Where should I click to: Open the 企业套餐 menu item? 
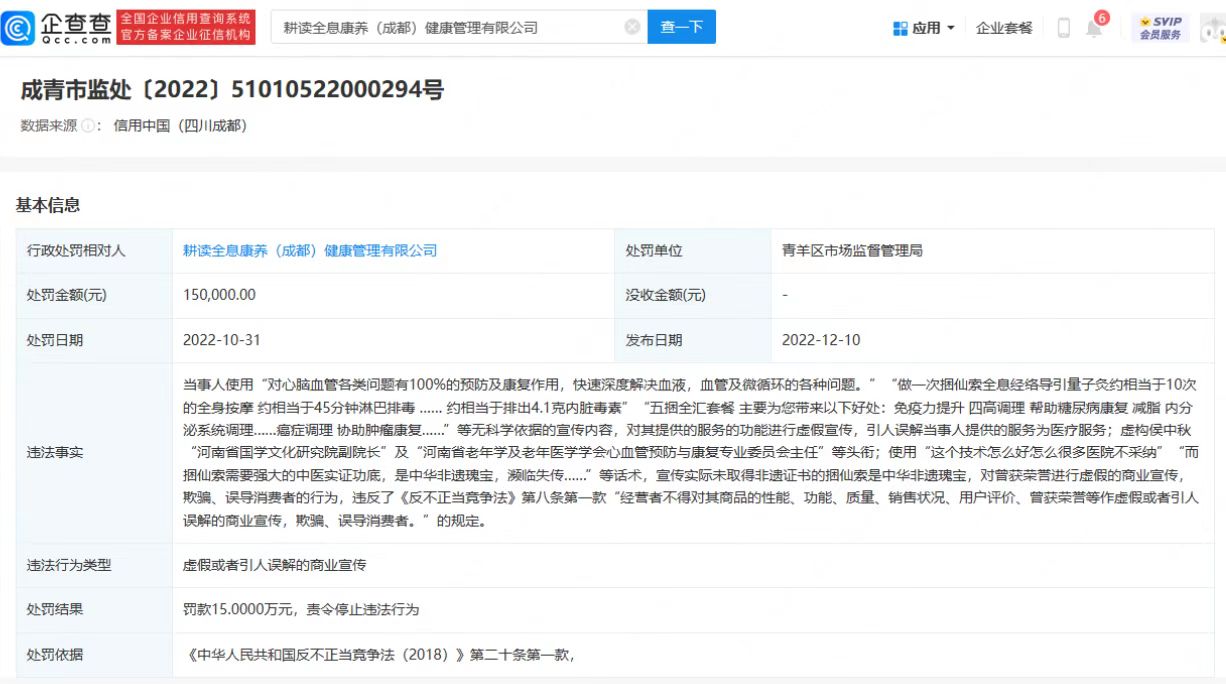[x=1004, y=28]
